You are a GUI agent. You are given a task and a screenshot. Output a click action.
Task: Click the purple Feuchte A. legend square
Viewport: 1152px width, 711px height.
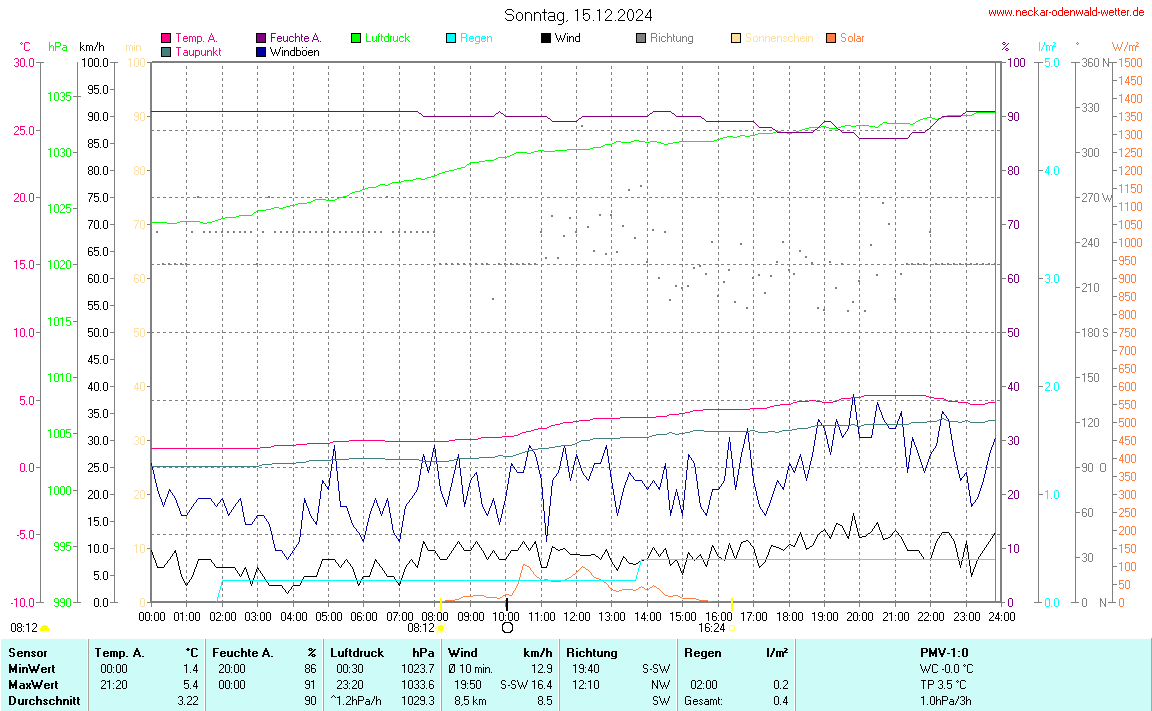[x=261, y=38]
